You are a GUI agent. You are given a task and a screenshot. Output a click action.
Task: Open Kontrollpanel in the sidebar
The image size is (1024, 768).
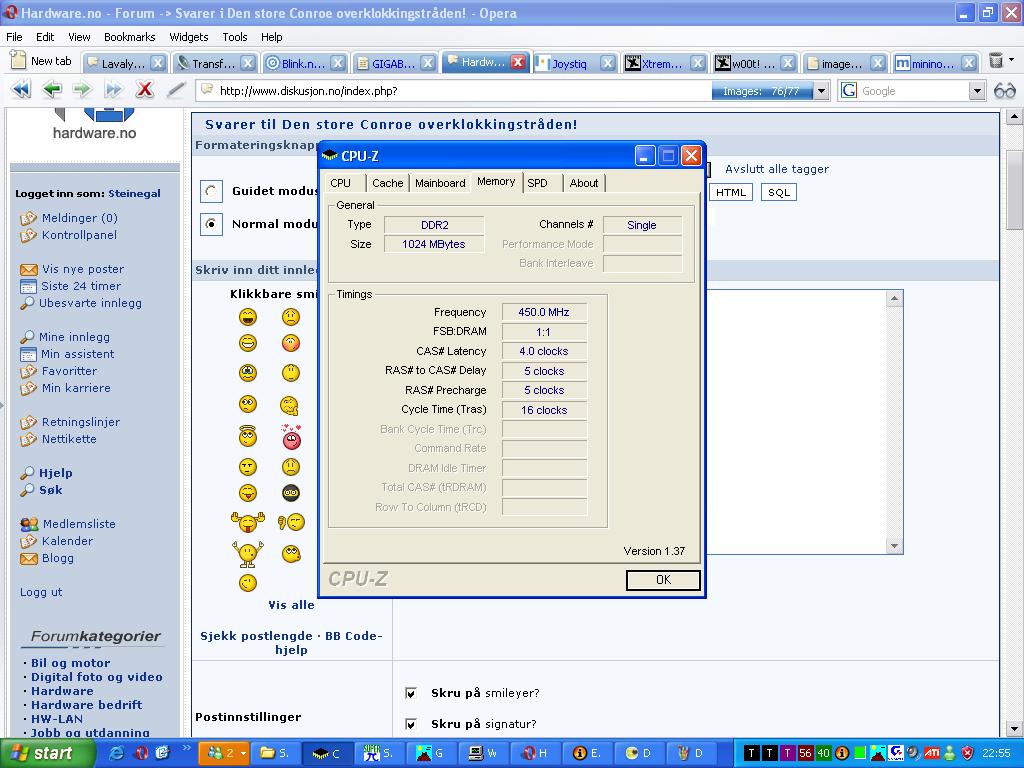(80, 235)
